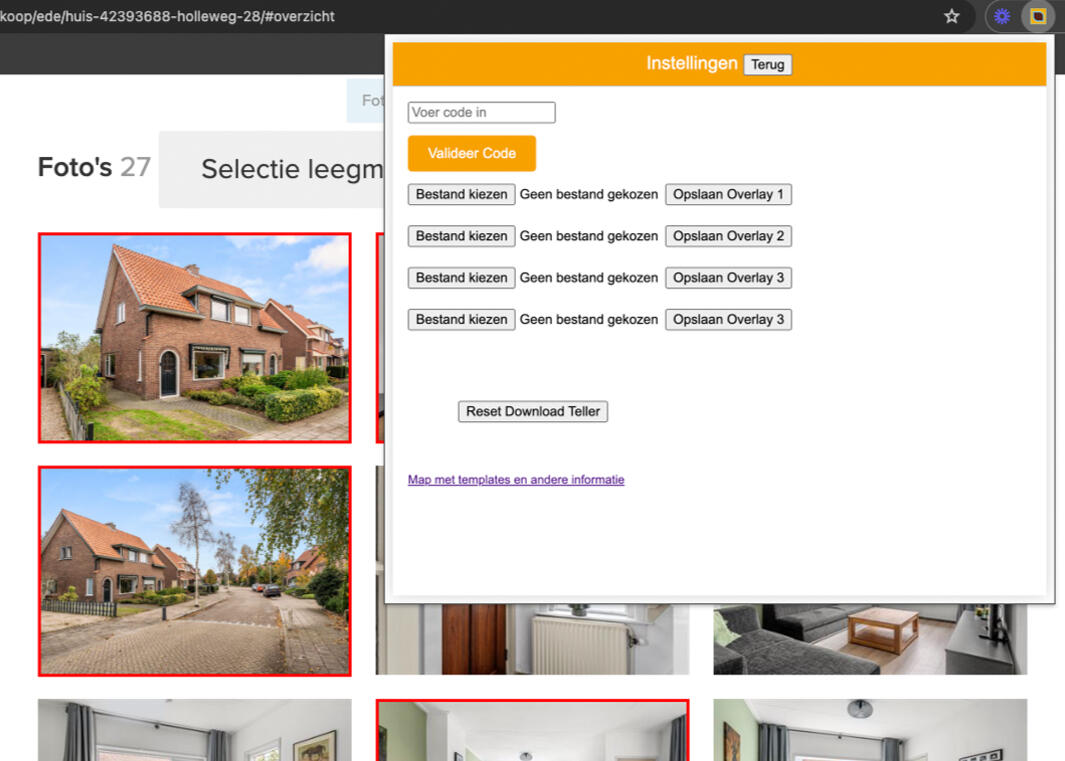This screenshot has width=1065, height=761.
Task: Open the yellow square extension icon
Action: point(1038,16)
